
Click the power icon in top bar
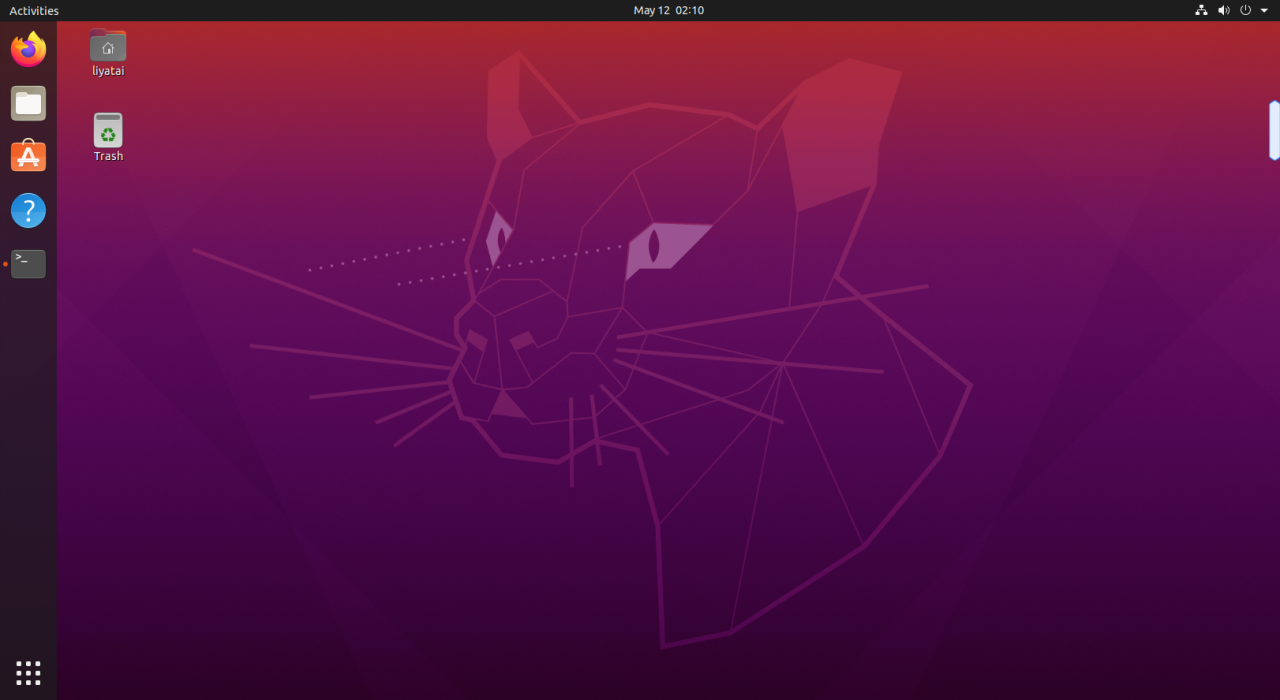coord(1245,10)
